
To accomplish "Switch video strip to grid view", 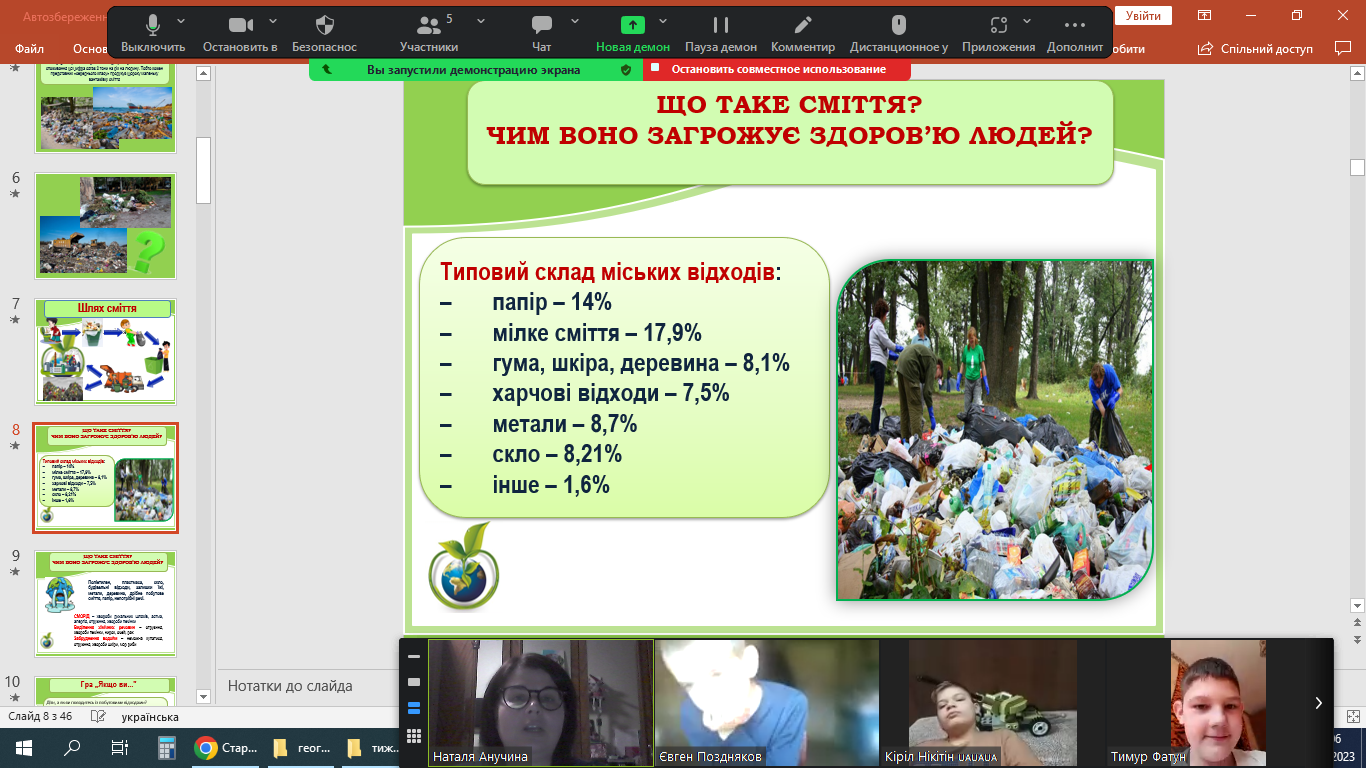I will (x=414, y=735).
